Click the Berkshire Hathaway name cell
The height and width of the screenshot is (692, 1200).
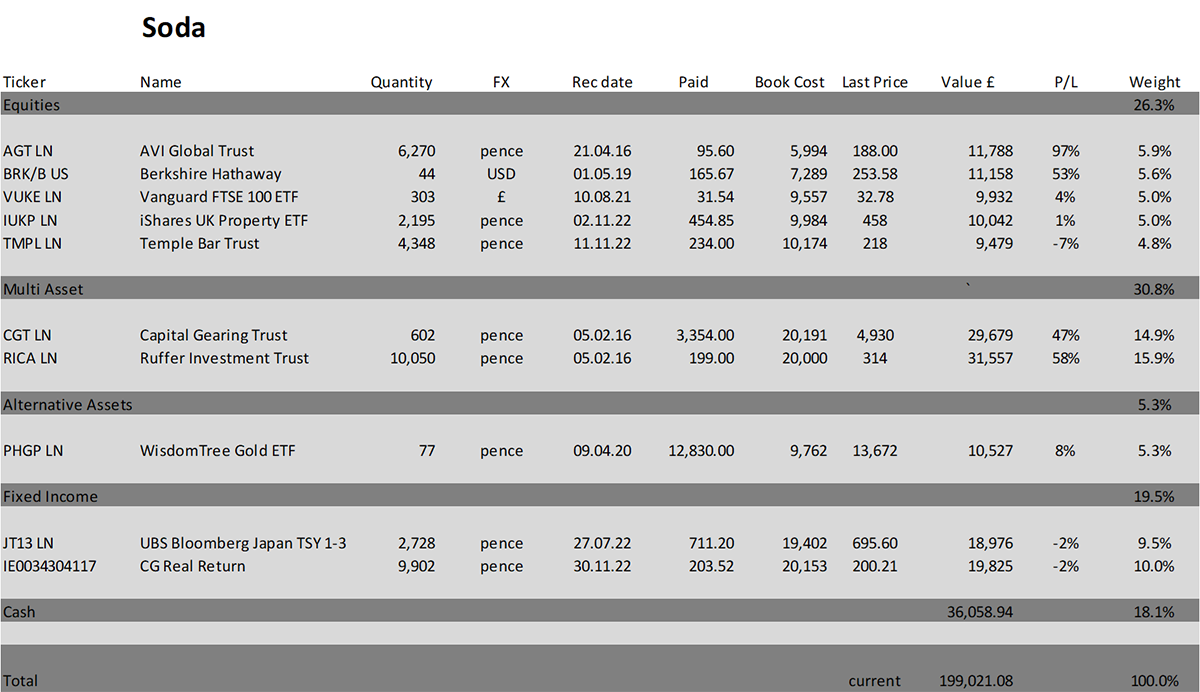(211, 174)
